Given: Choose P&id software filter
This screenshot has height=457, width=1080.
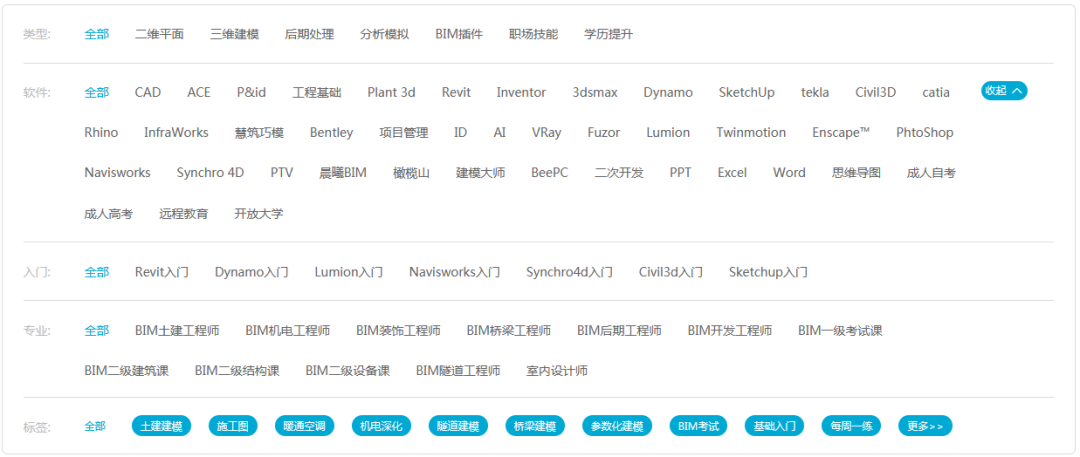Looking at the screenshot, I should (251, 92).
